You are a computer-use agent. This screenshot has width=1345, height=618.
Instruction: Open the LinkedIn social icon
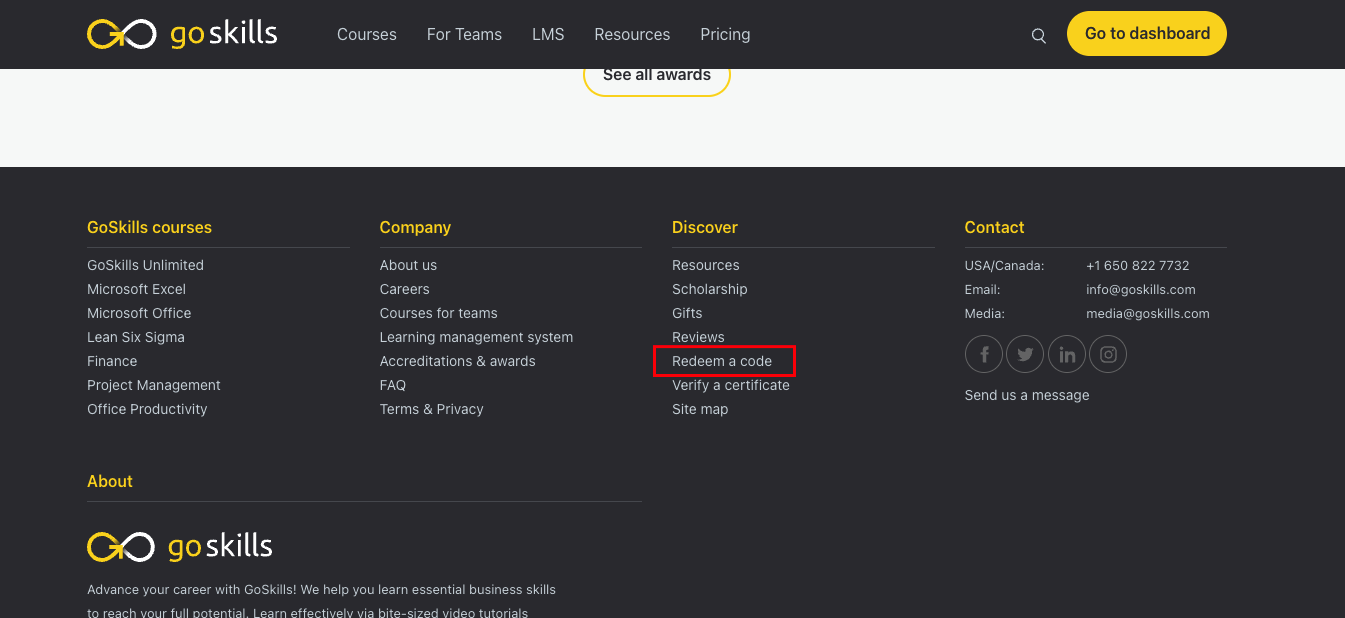click(x=1067, y=354)
